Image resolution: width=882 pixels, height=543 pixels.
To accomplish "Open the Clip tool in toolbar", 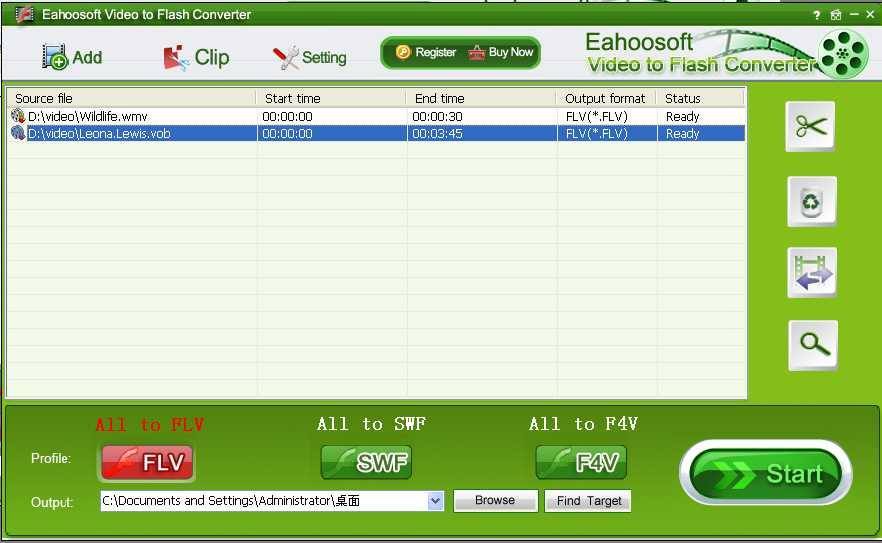I will point(196,57).
